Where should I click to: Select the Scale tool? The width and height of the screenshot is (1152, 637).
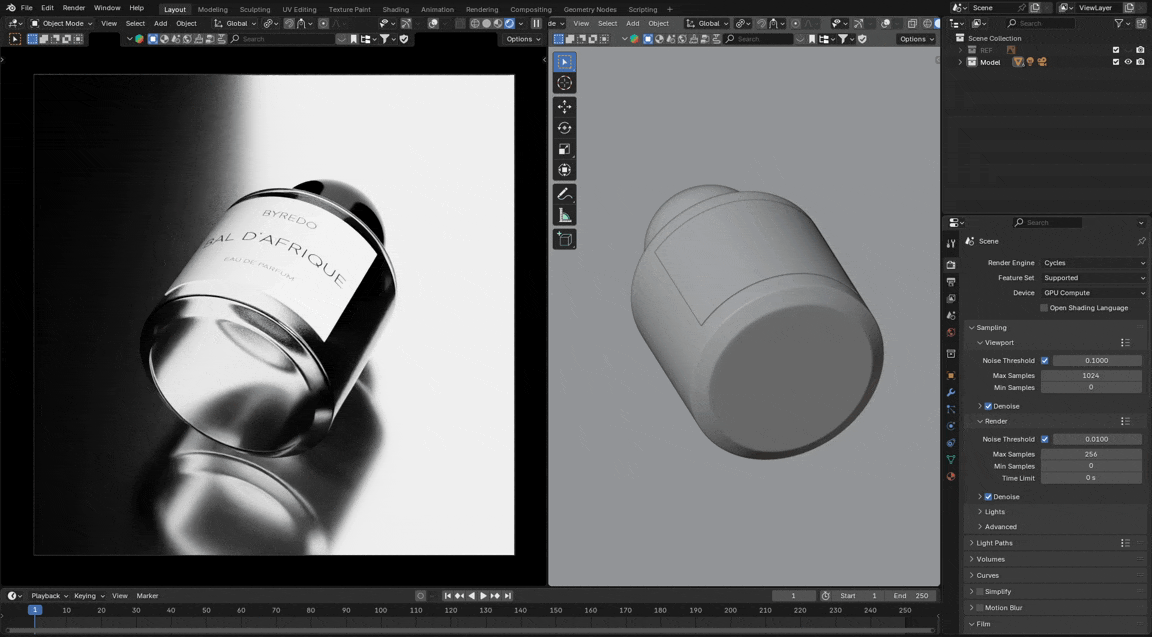click(564, 149)
